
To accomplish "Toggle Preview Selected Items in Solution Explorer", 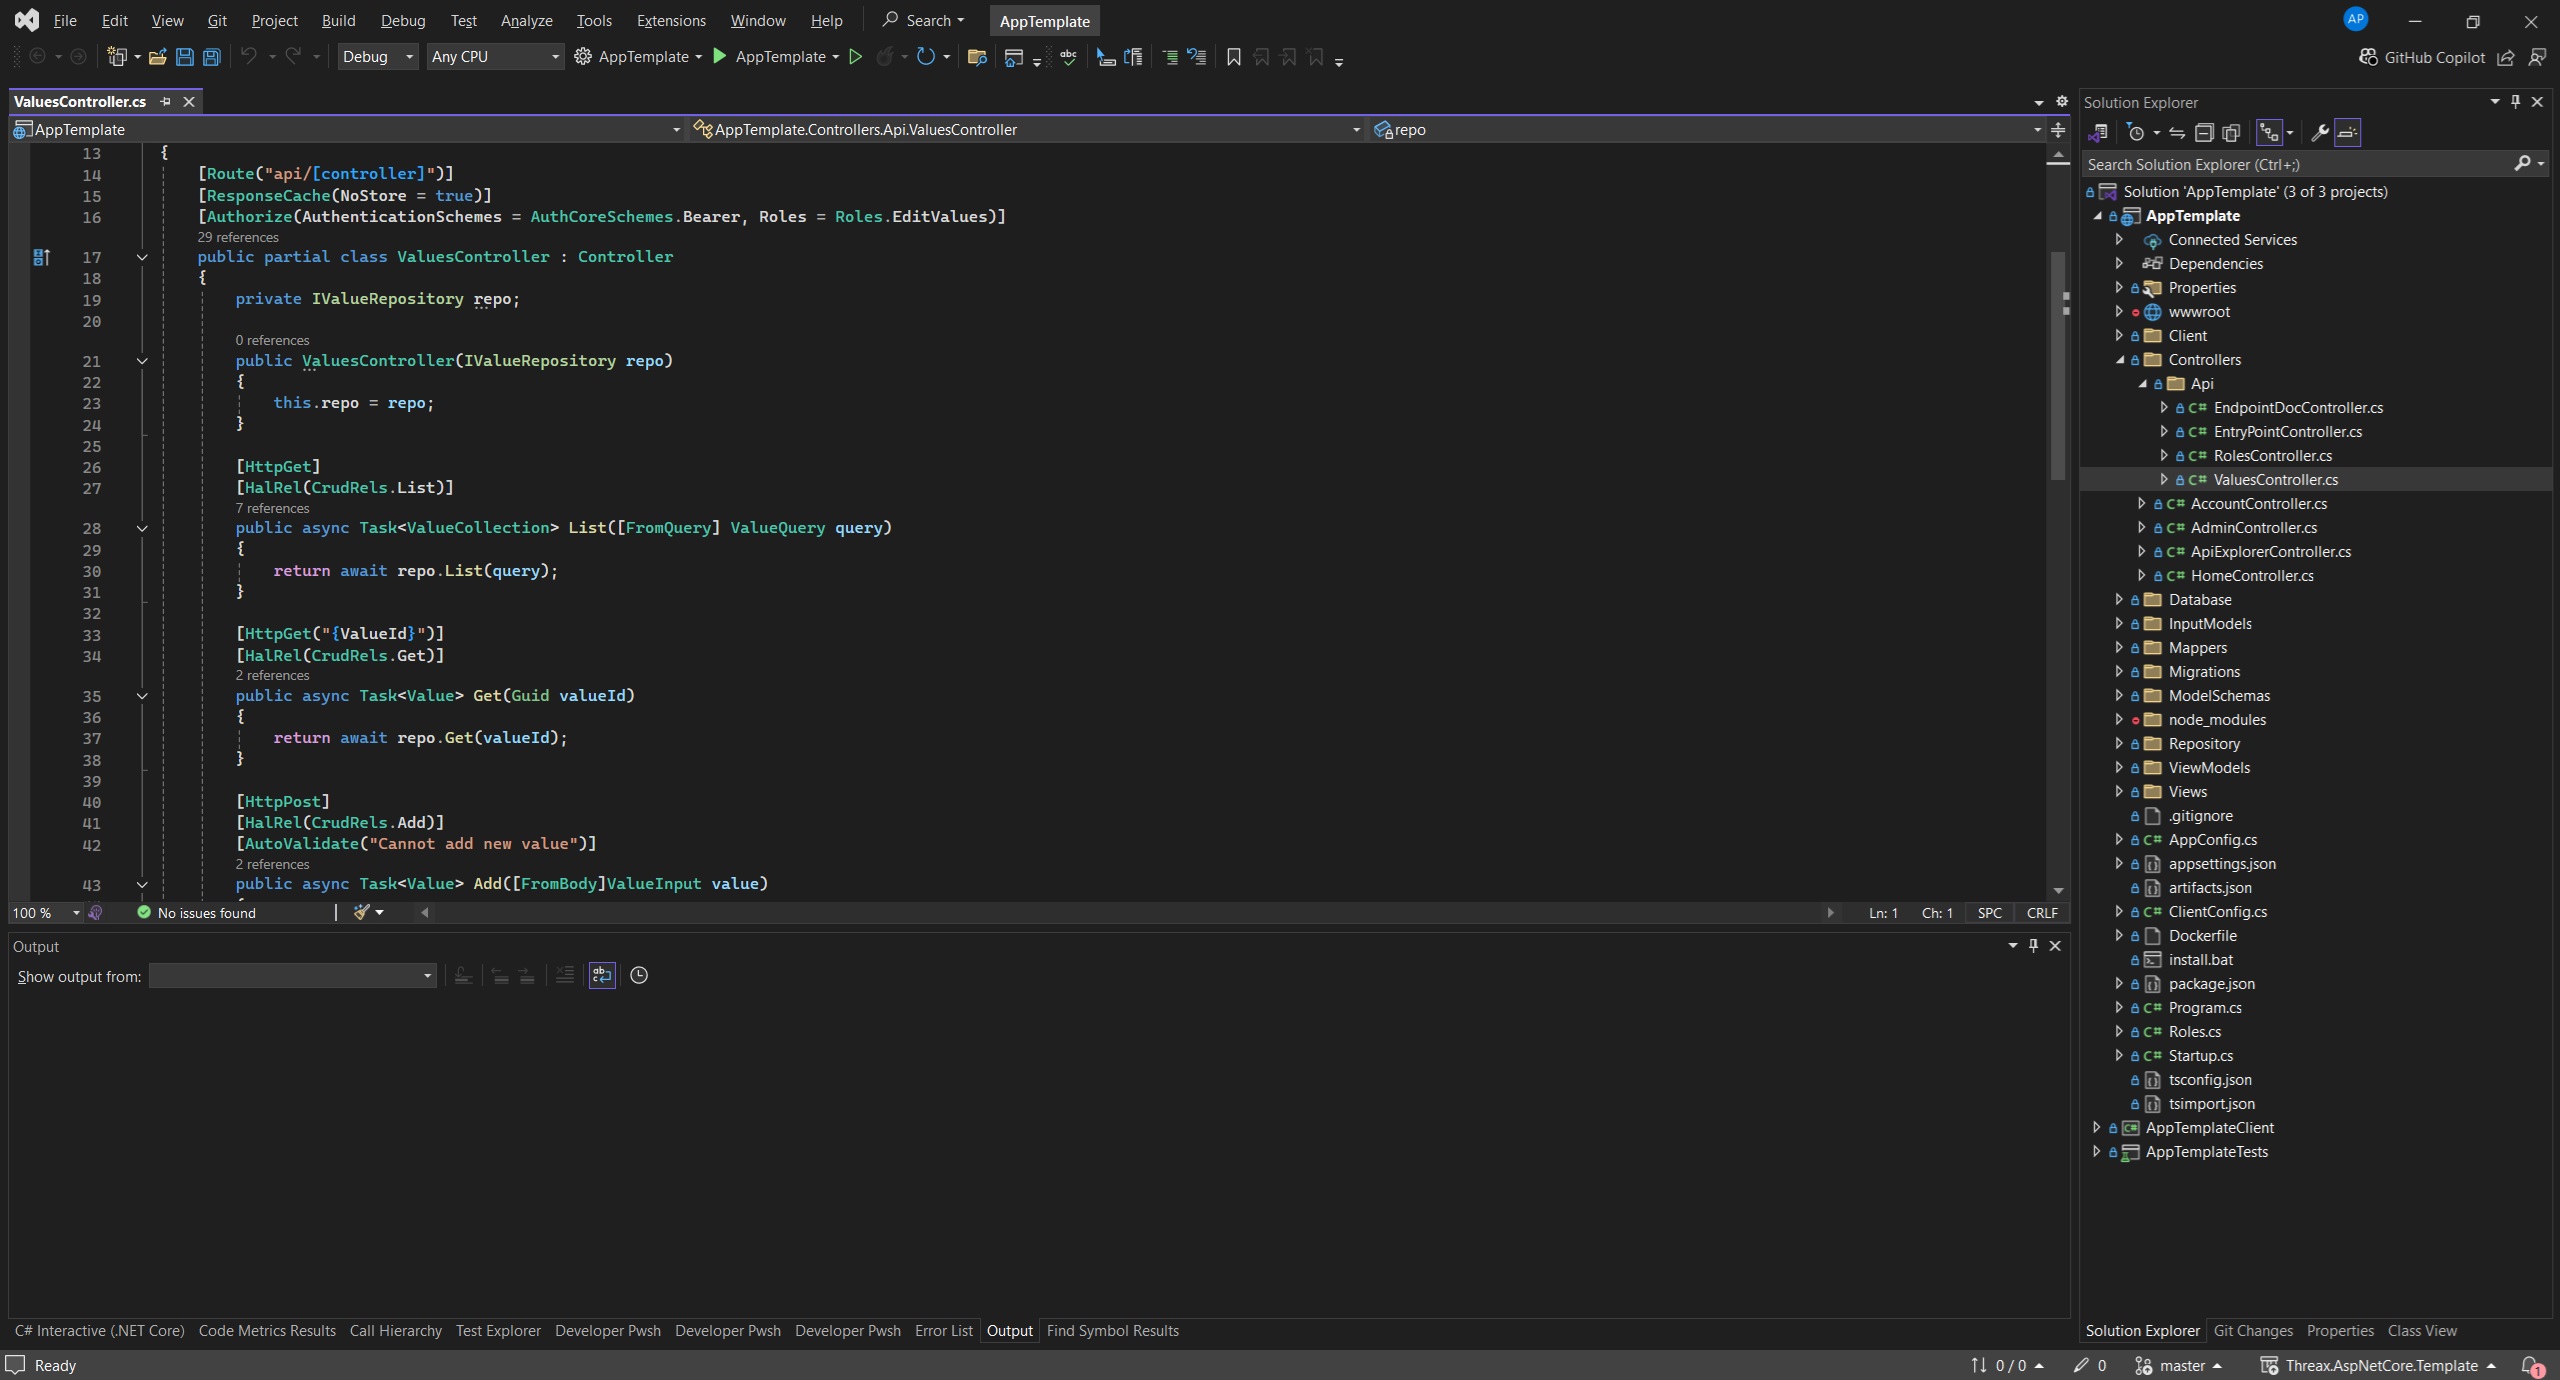I will point(2347,132).
